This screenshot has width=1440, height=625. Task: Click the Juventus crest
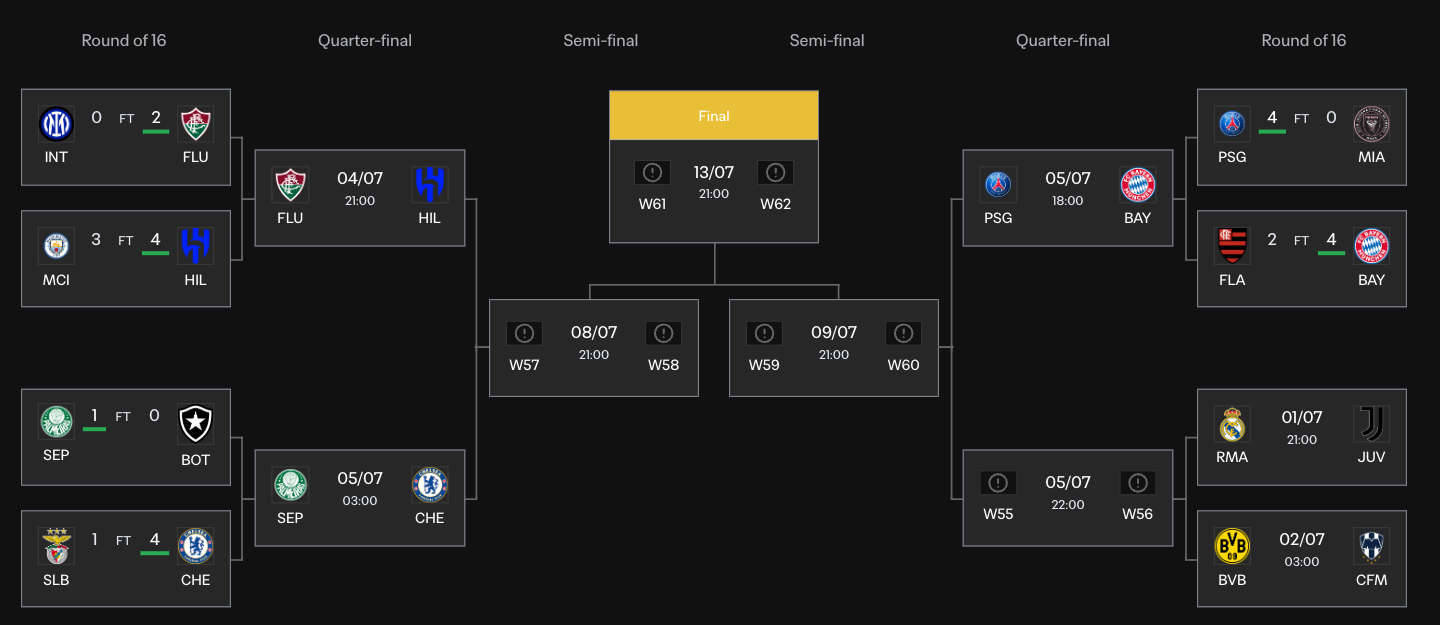tap(1372, 424)
